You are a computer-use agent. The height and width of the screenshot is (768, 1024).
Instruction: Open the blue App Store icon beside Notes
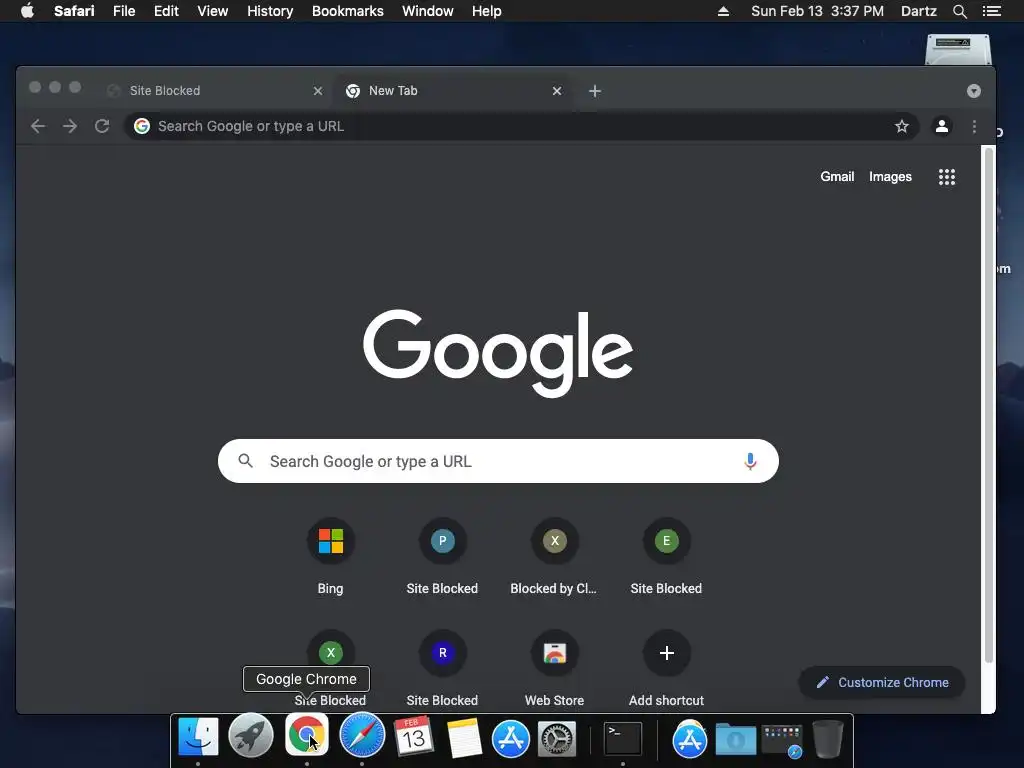(511, 739)
